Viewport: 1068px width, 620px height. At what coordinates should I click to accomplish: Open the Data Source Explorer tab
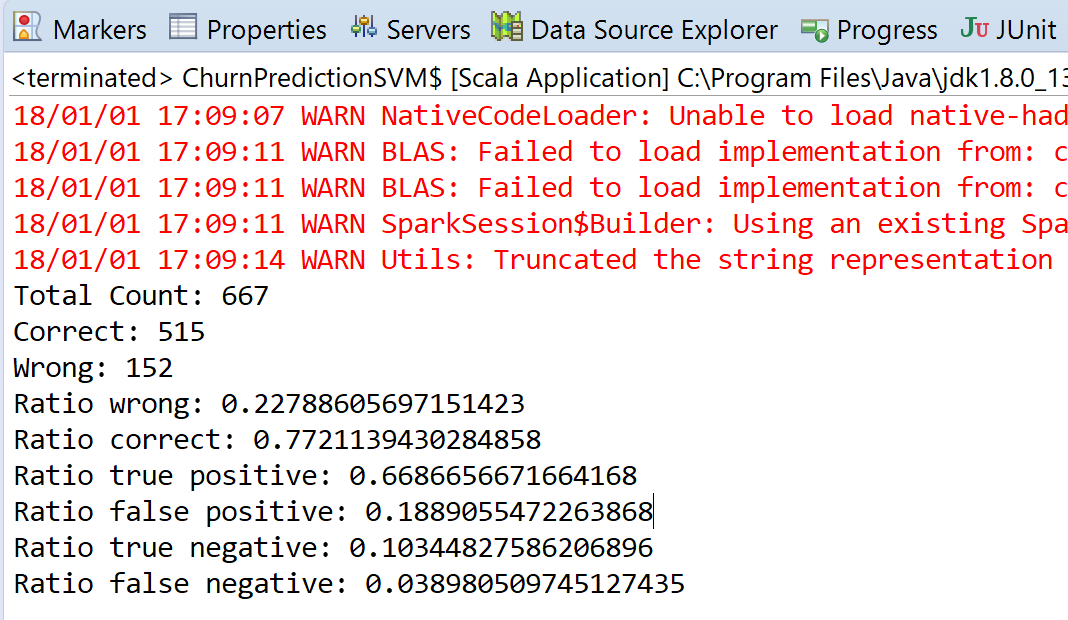[654, 30]
